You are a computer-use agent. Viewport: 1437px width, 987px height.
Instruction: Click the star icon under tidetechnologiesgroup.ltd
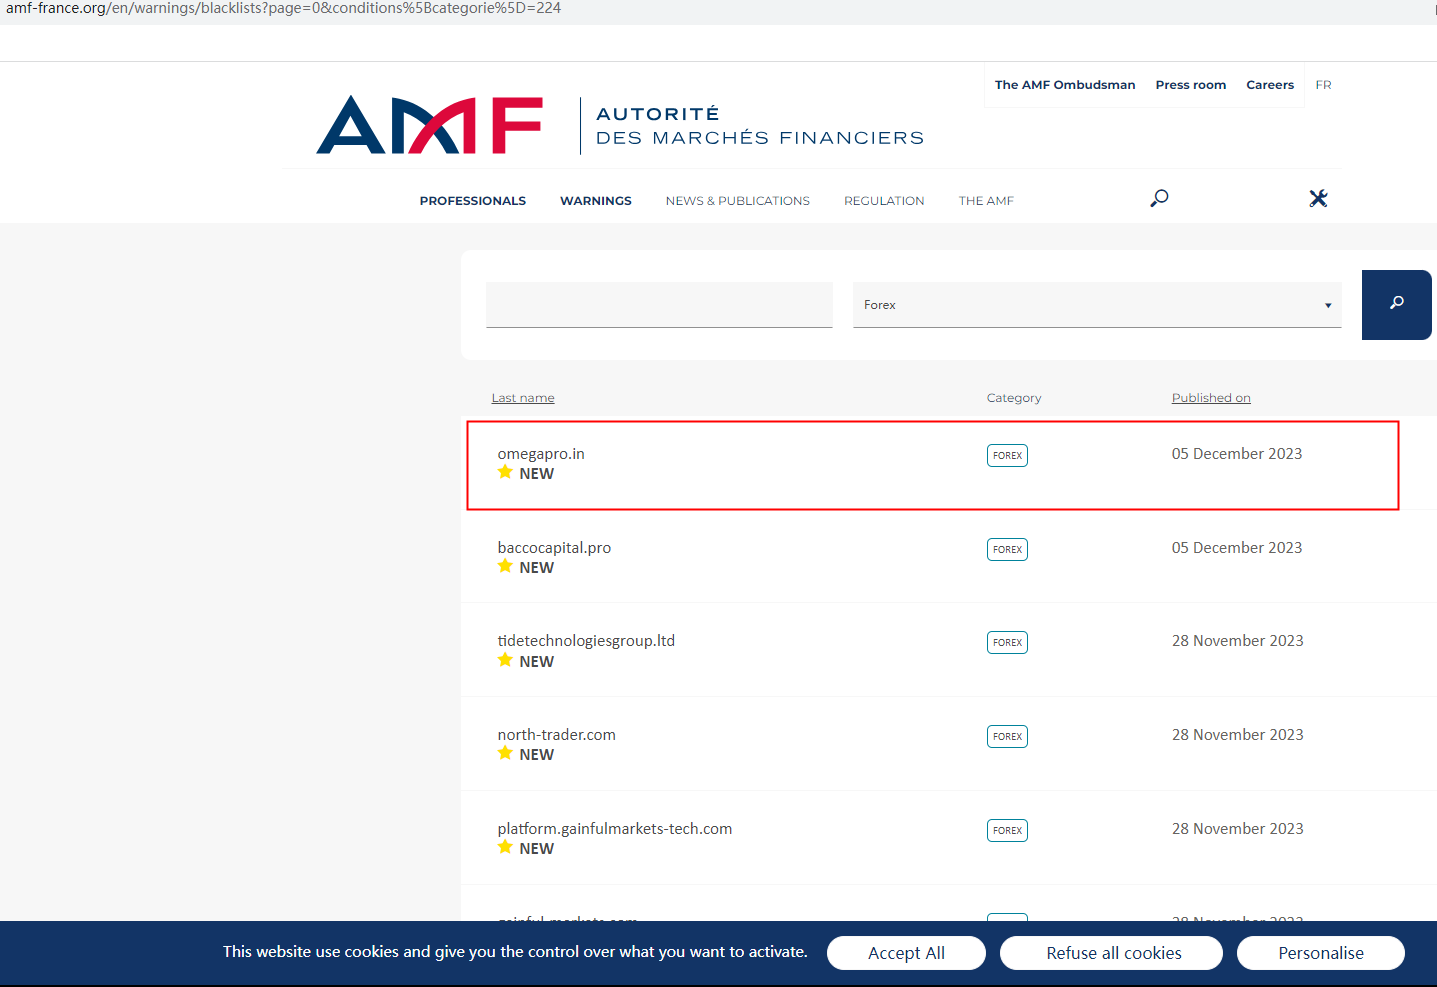tap(505, 660)
